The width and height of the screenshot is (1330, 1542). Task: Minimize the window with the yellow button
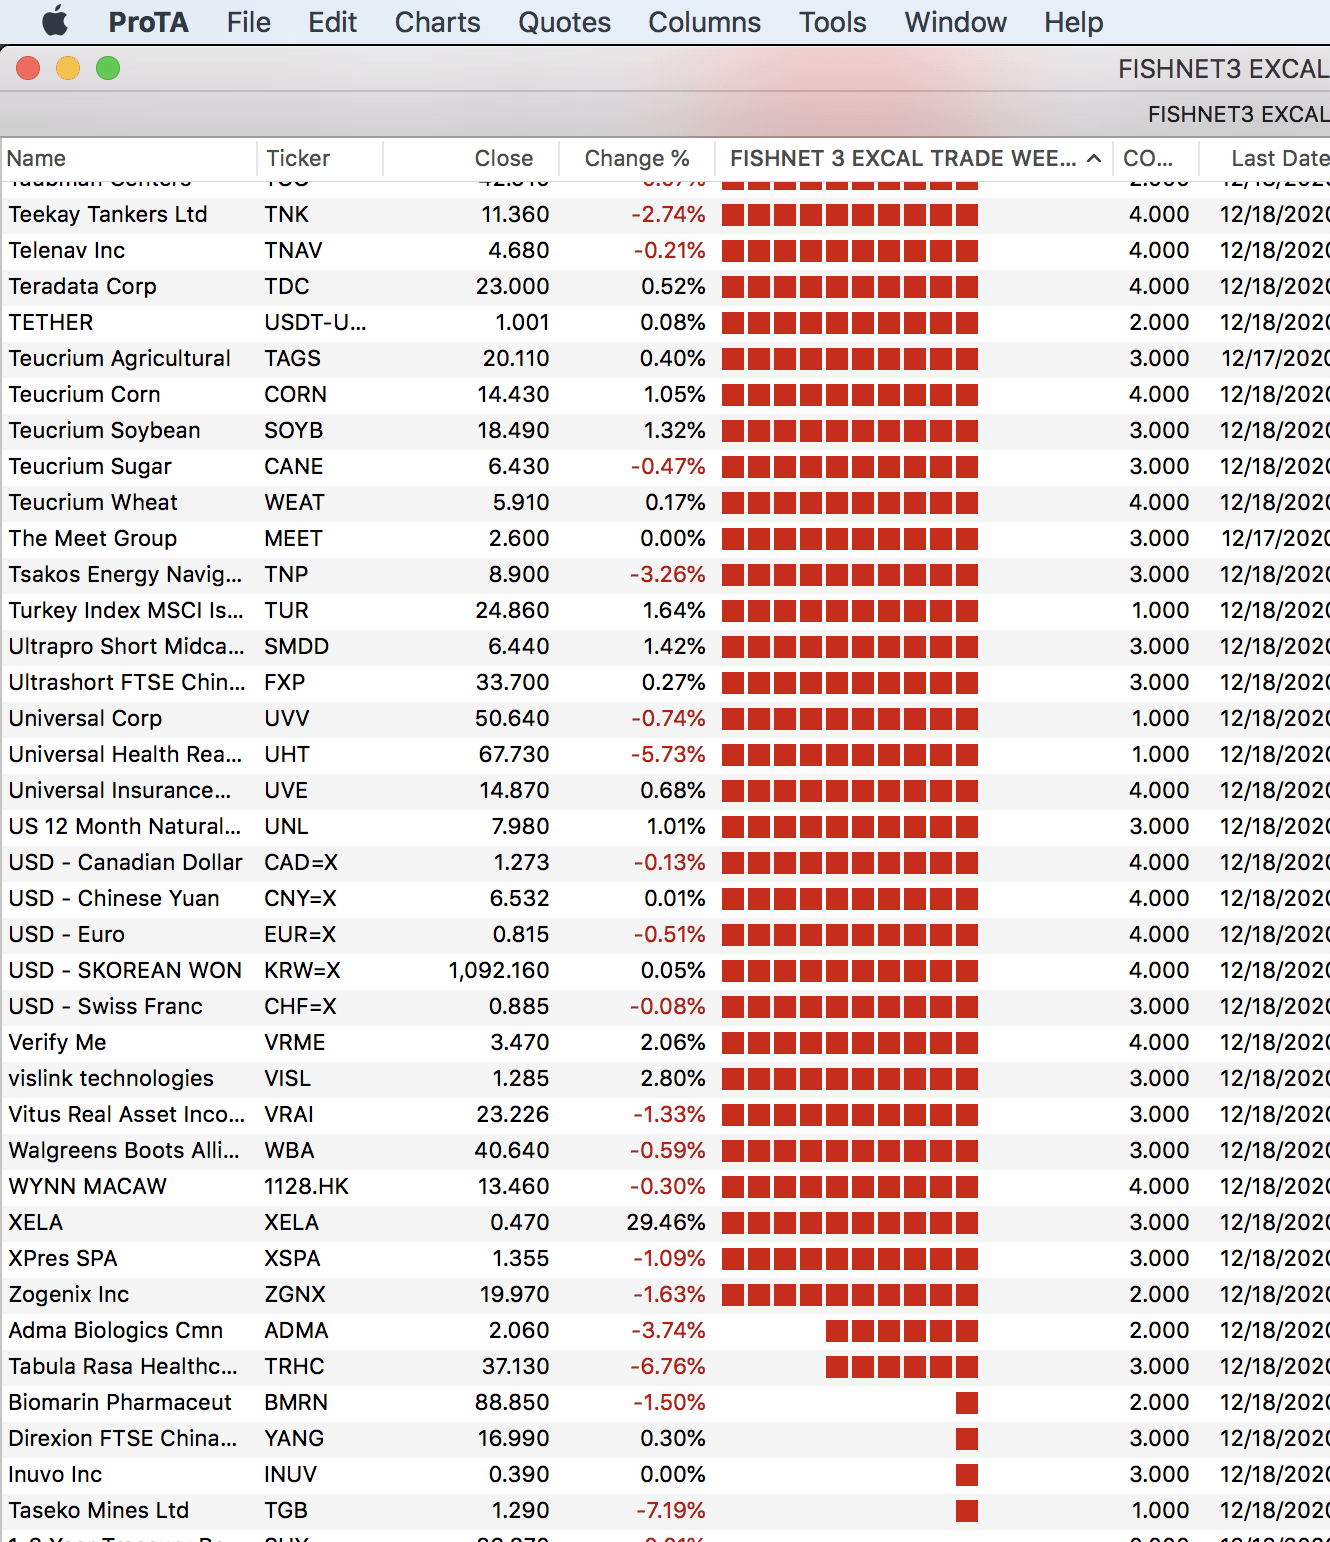[x=68, y=68]
